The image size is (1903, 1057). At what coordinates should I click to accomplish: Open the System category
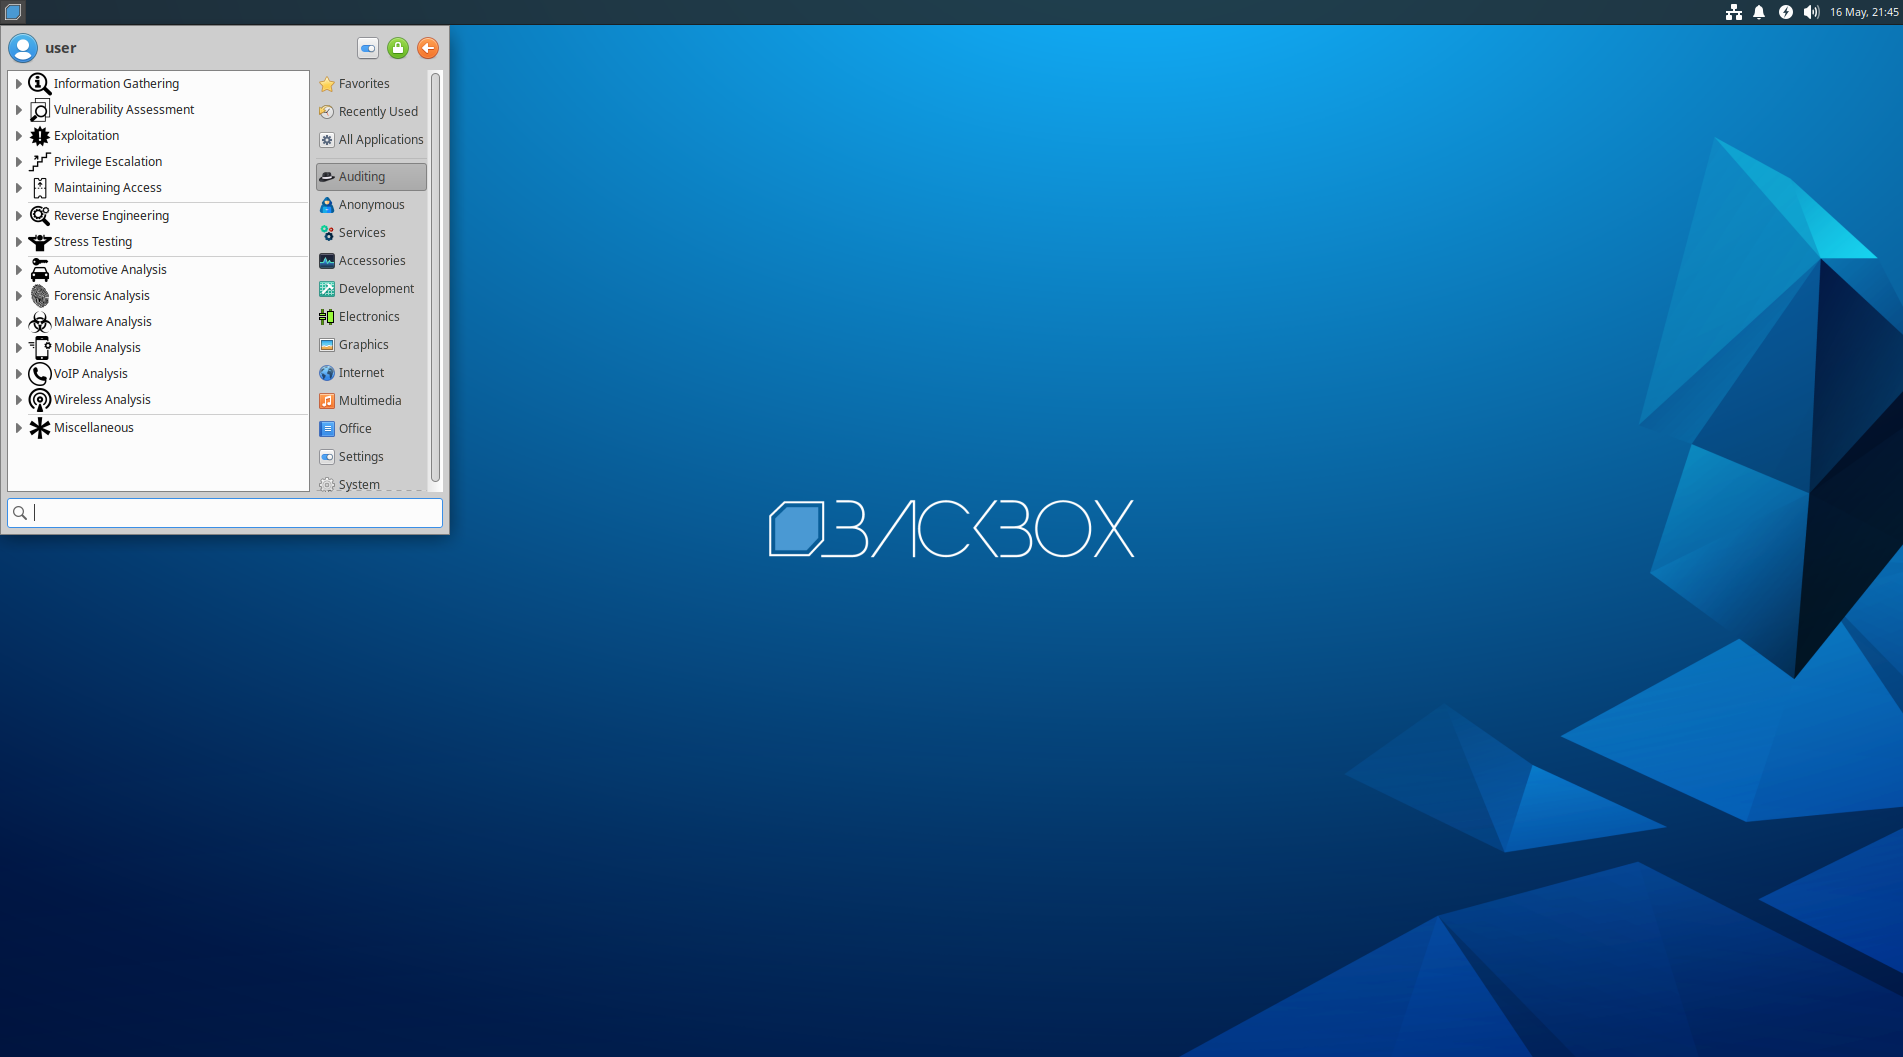[371, 484]
